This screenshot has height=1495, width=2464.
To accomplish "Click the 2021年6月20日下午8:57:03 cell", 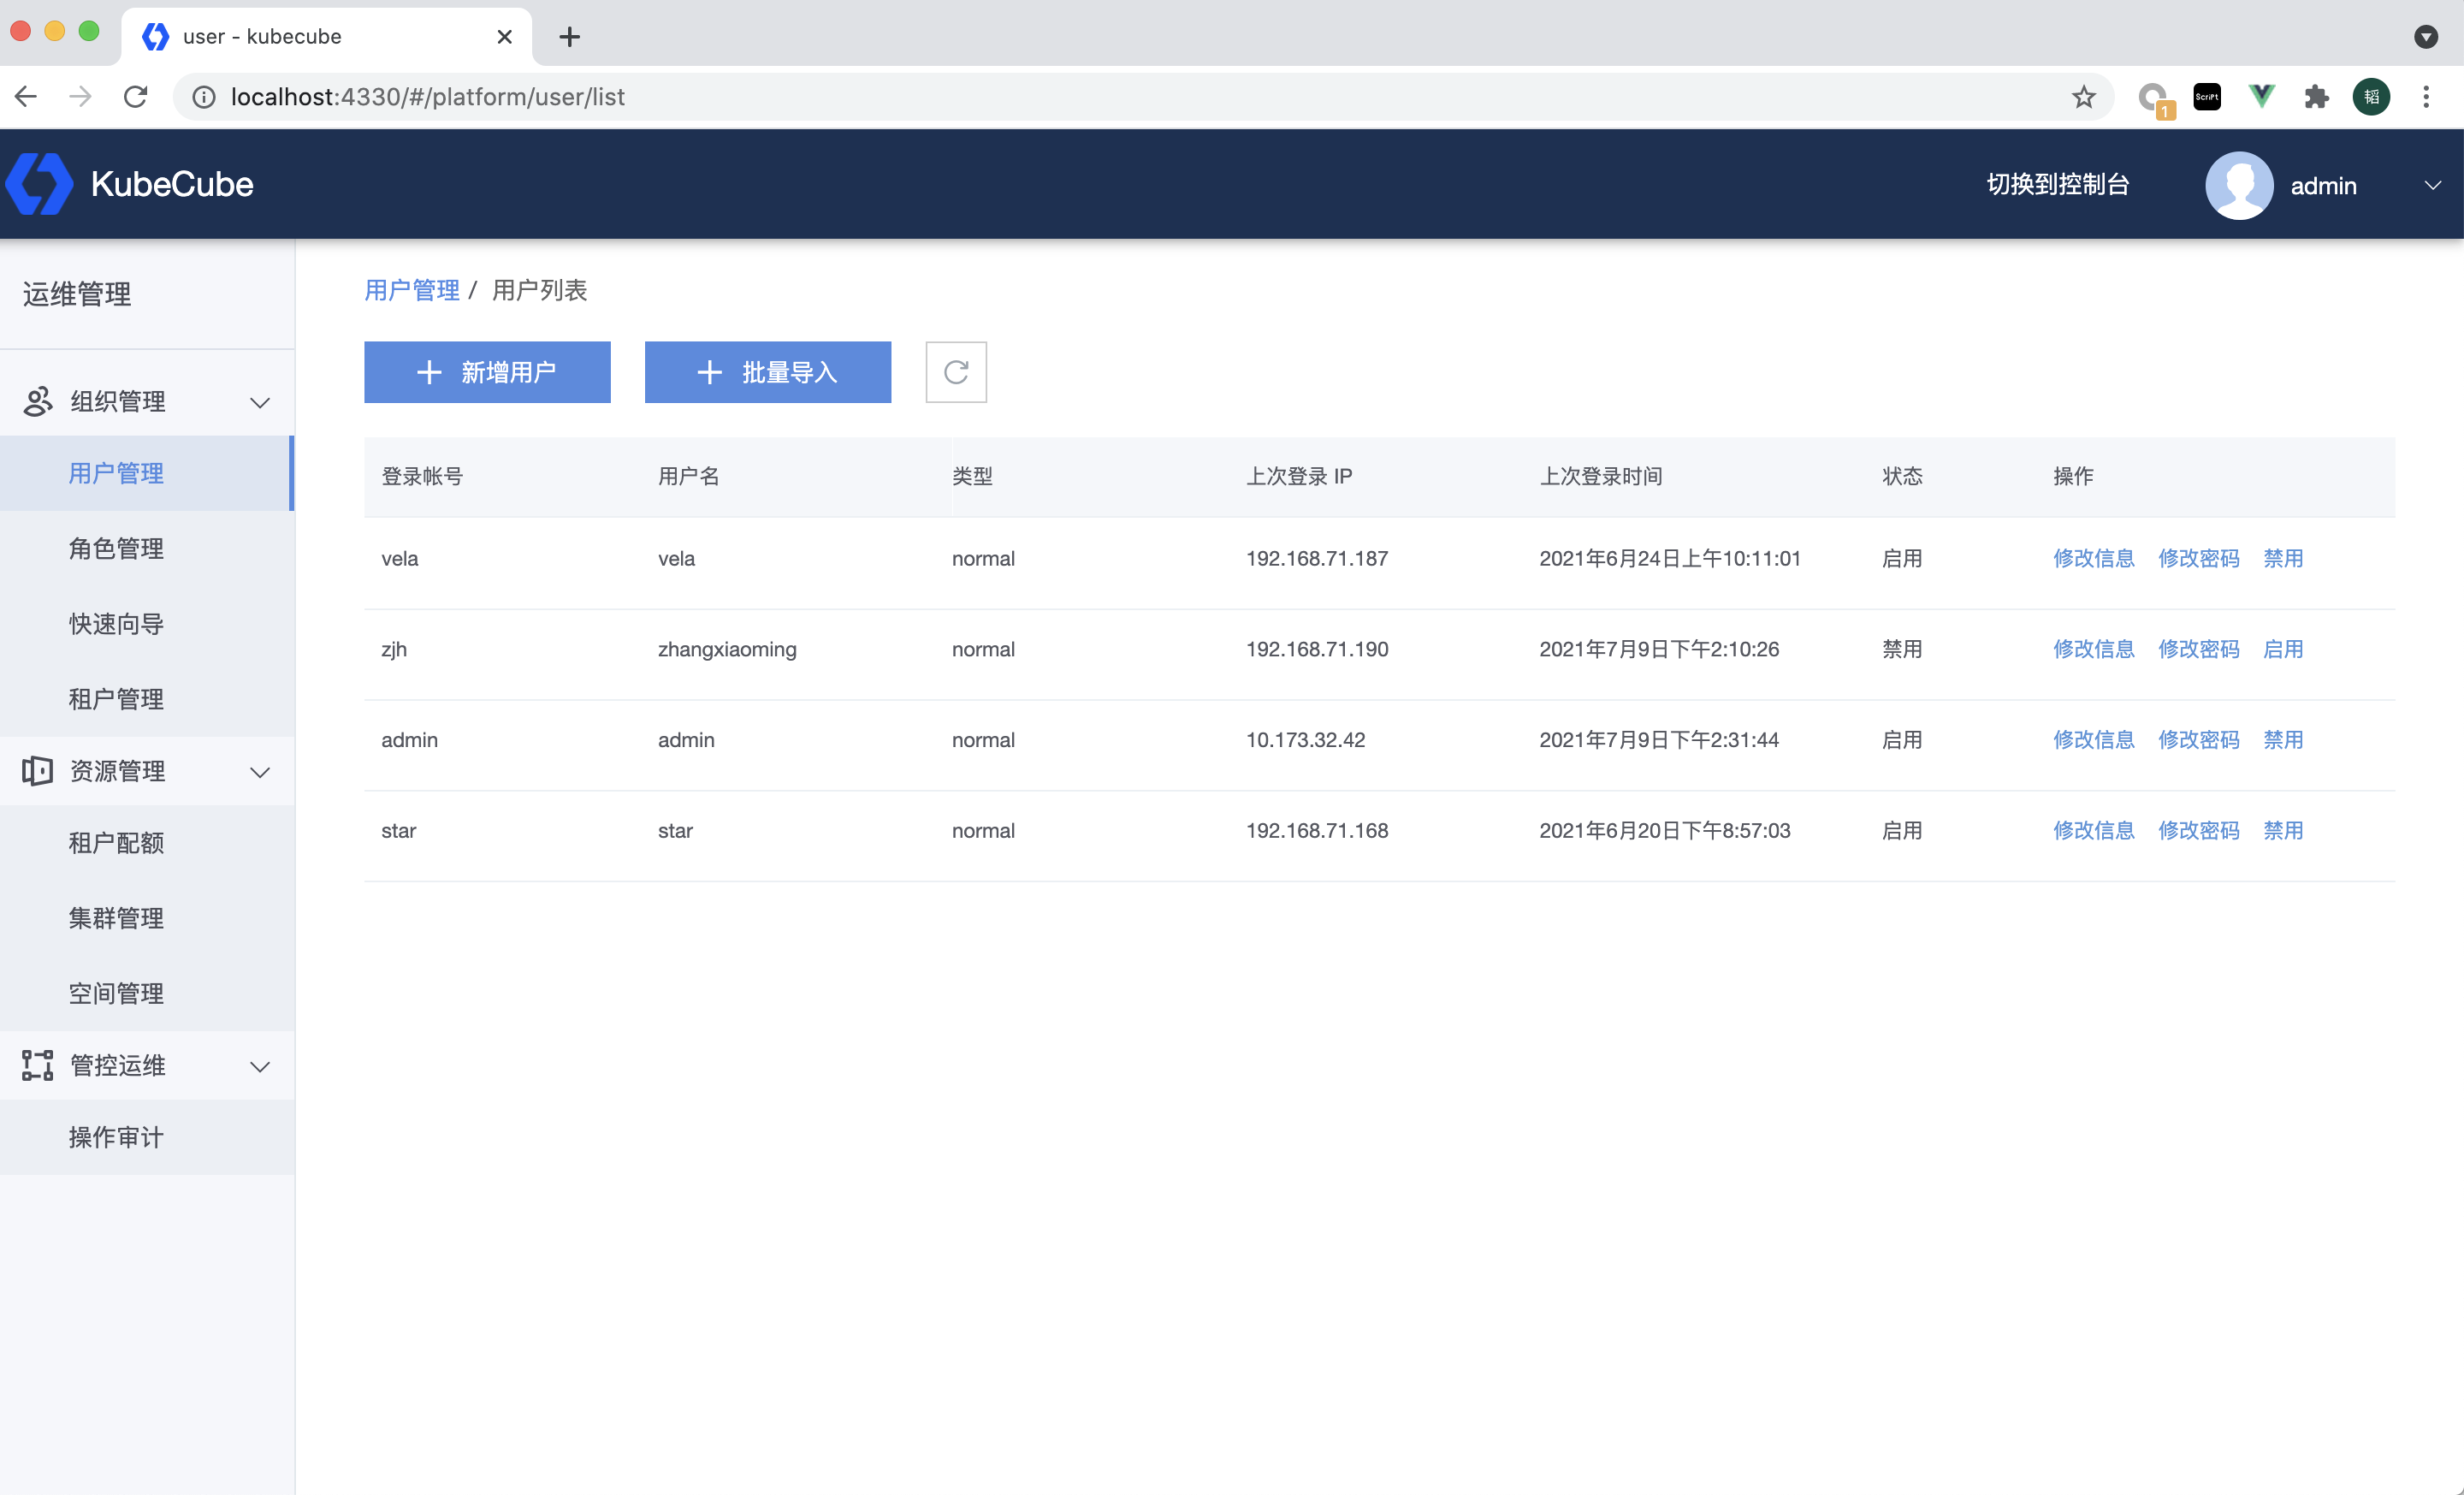I will (1664, 830).
